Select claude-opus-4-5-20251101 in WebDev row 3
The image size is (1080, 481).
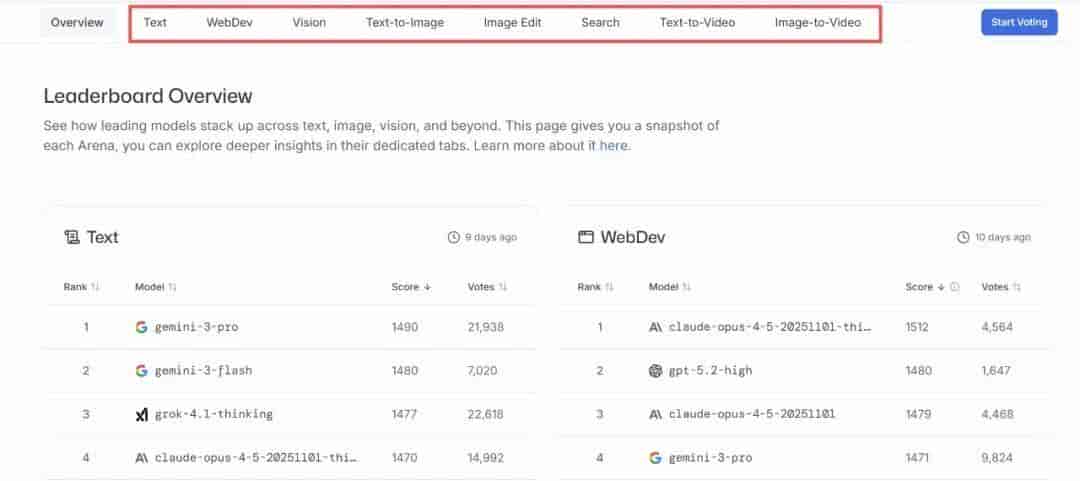click(751, 414)
